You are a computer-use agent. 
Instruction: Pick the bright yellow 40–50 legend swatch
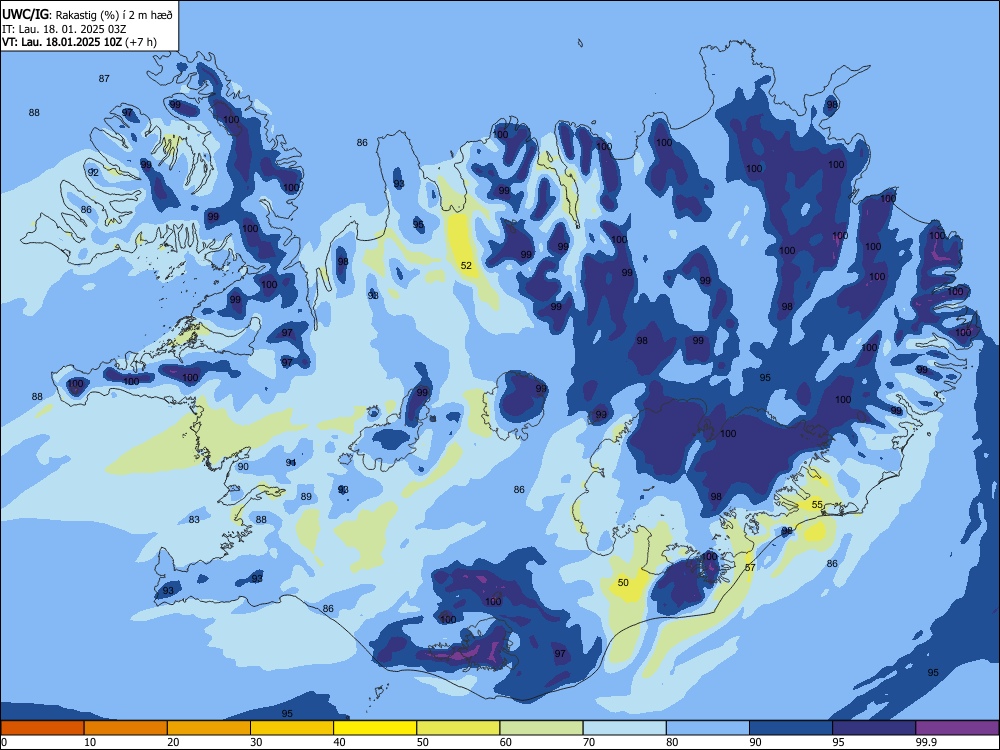pos(375,728)
